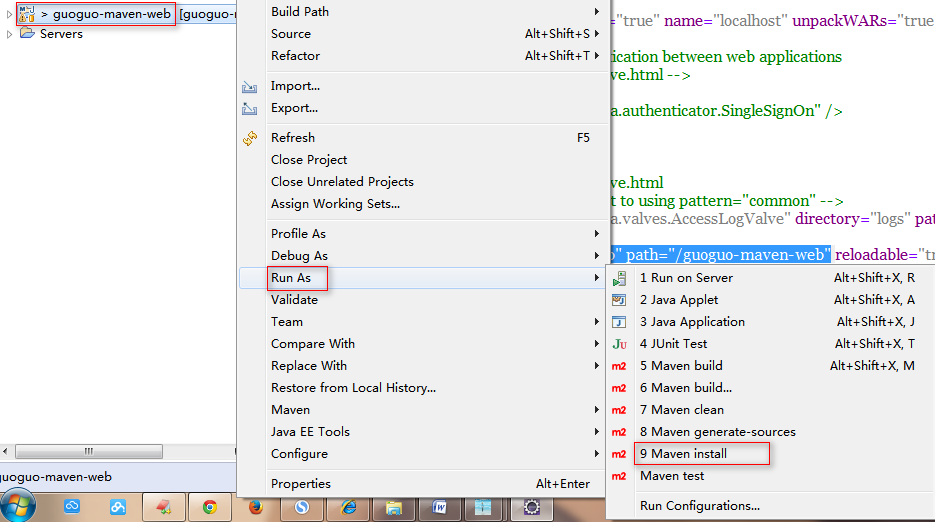Expand the Configure submenu arrow

click(x=596, y=454)
